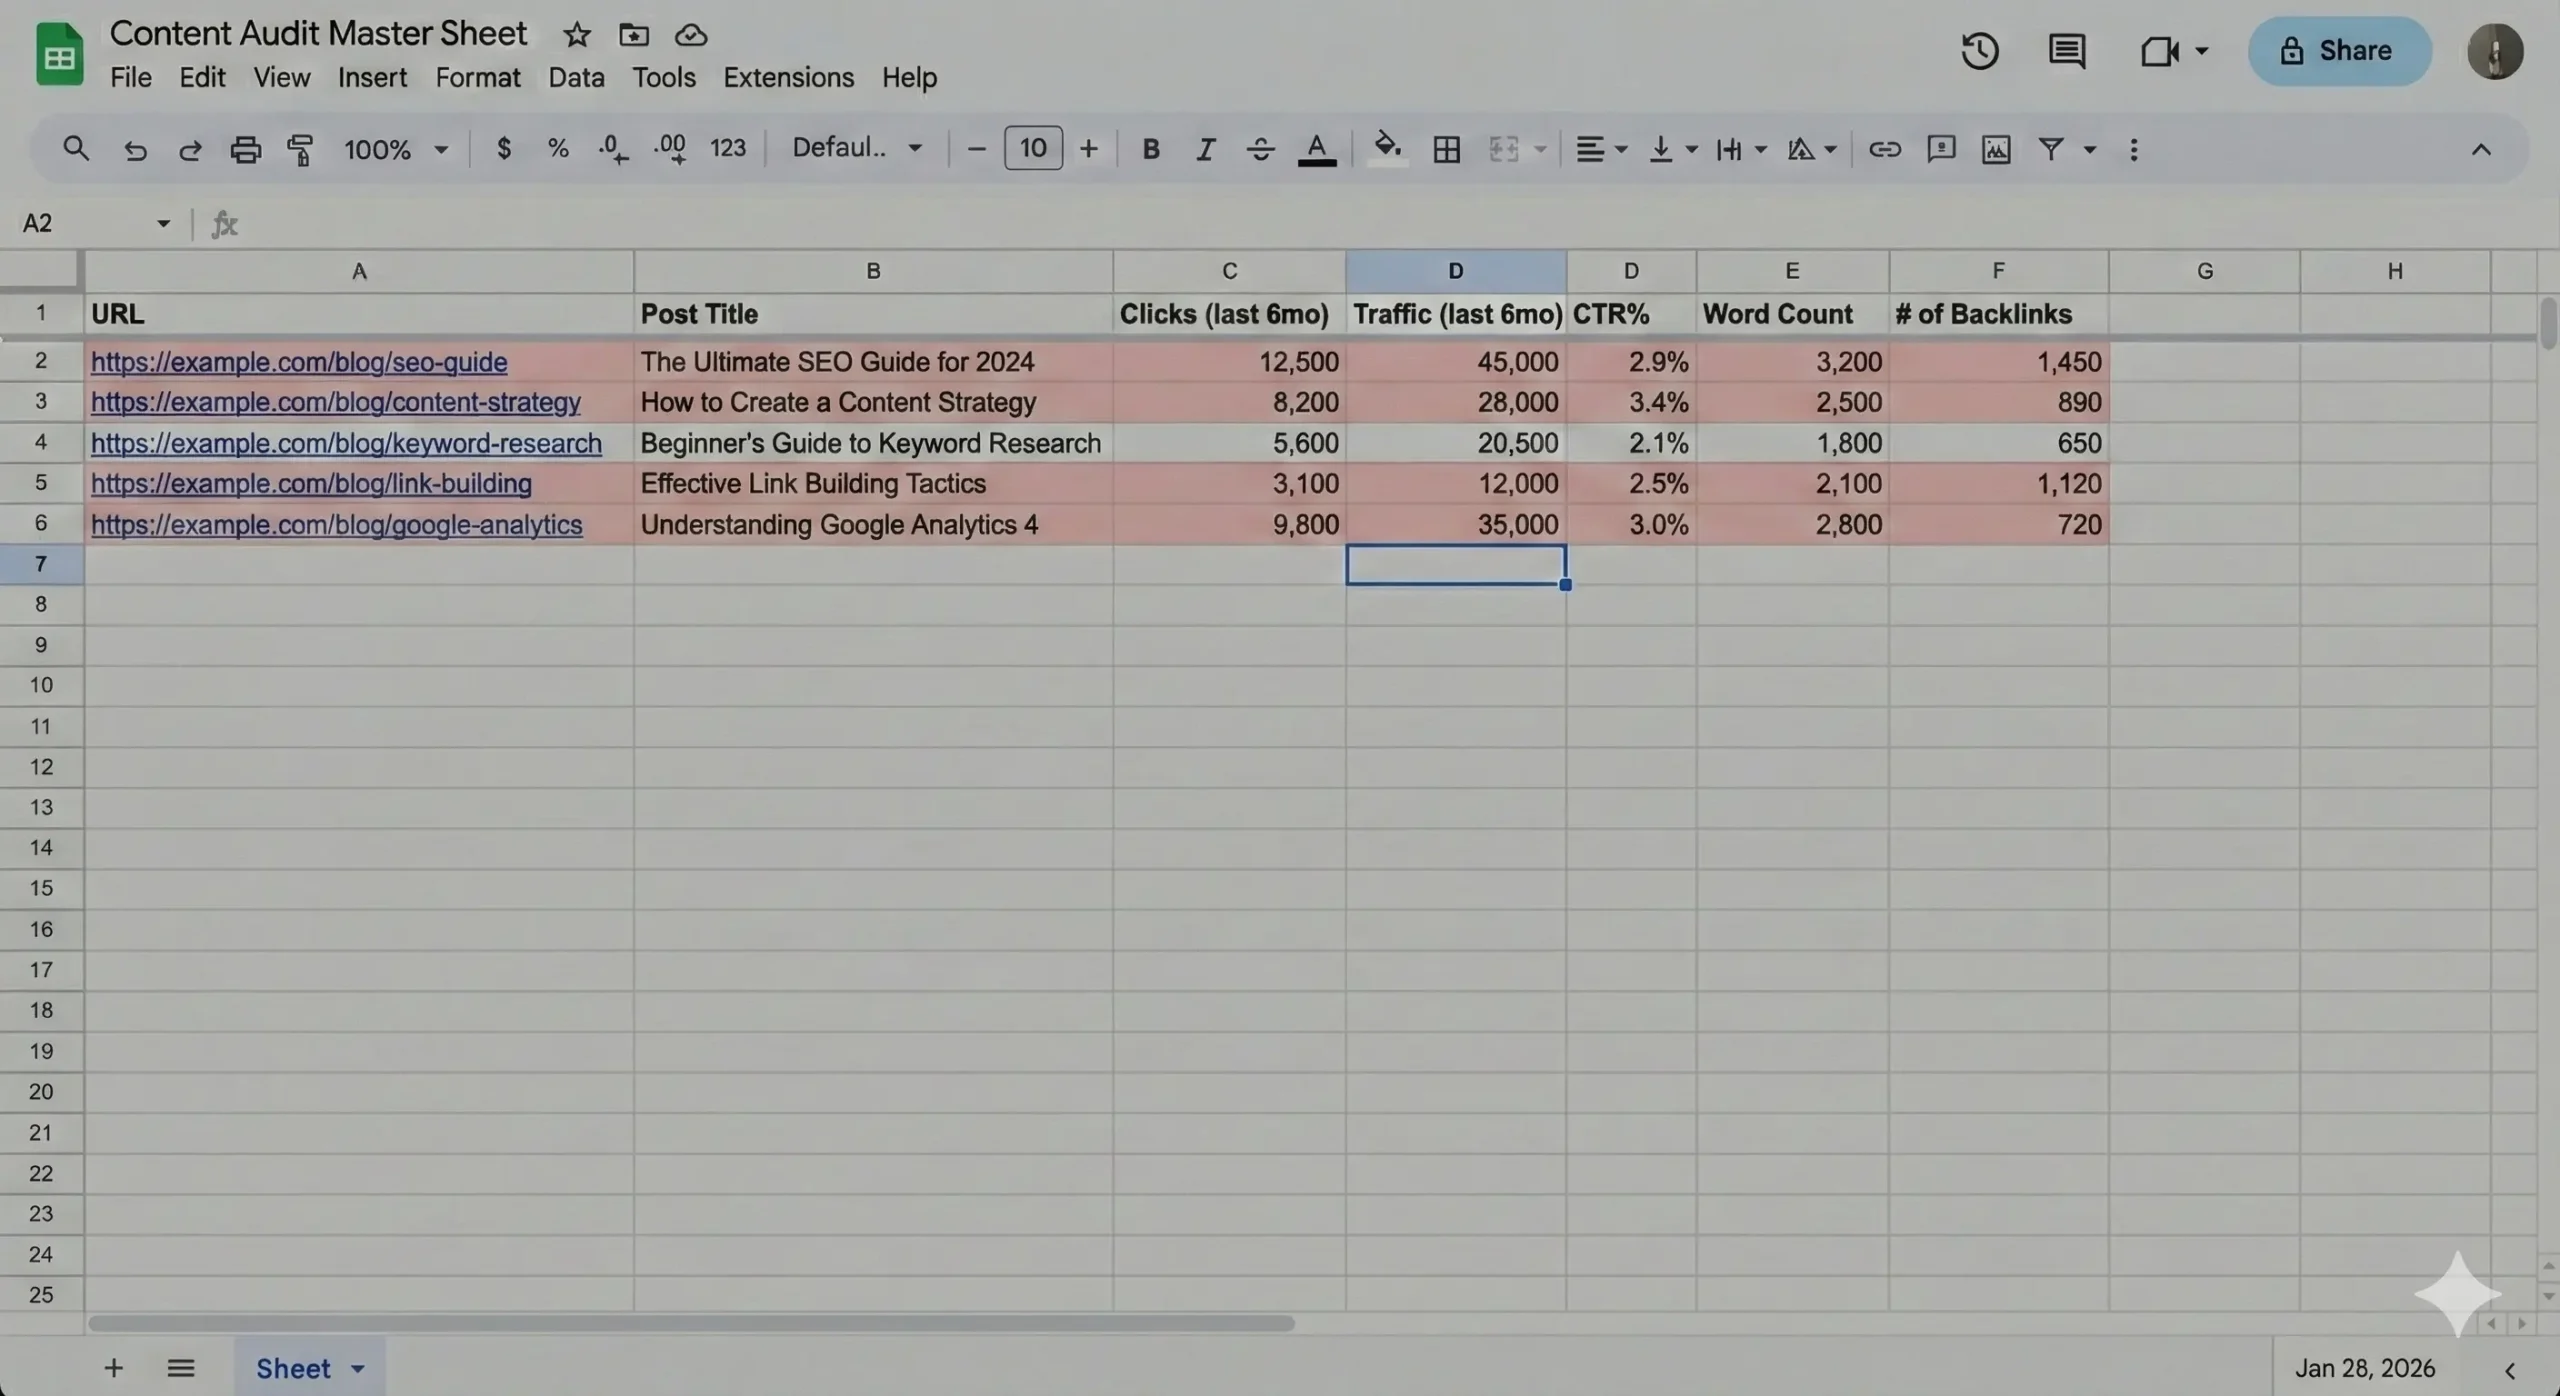
Task: Open the fill color tool
Action: (1384, 148)
